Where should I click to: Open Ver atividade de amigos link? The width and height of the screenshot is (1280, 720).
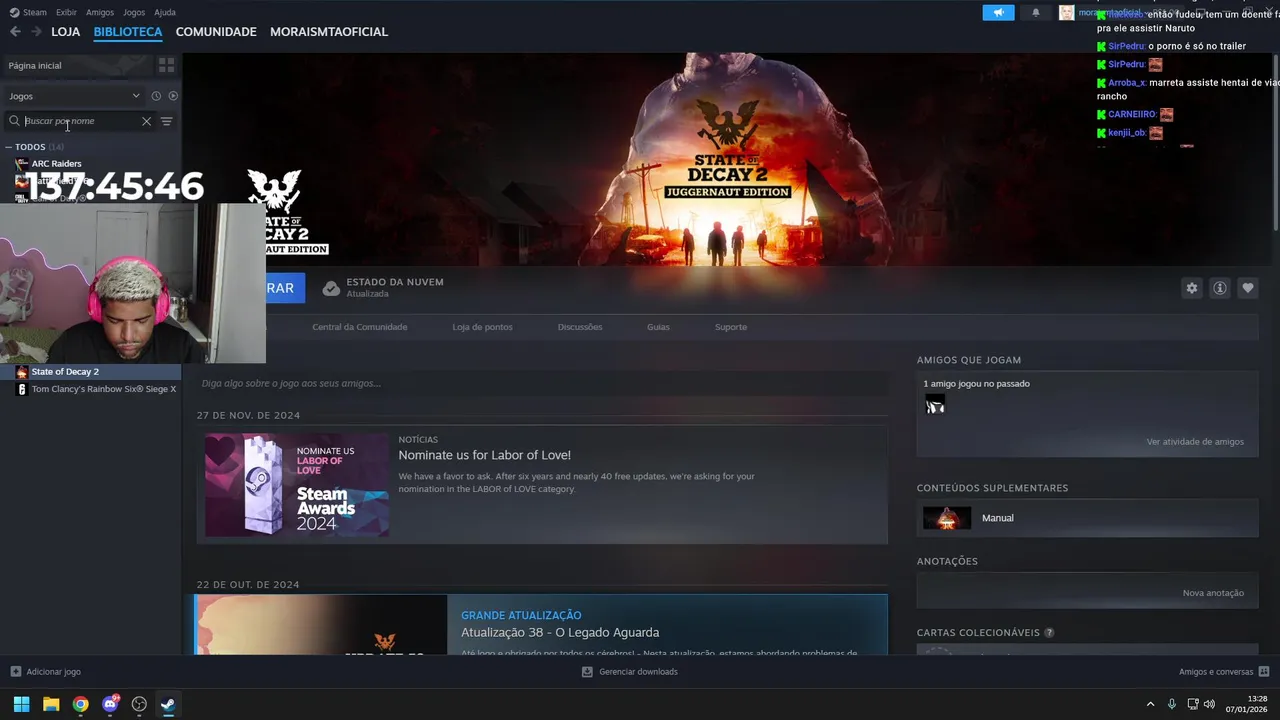coord(1195,442)
